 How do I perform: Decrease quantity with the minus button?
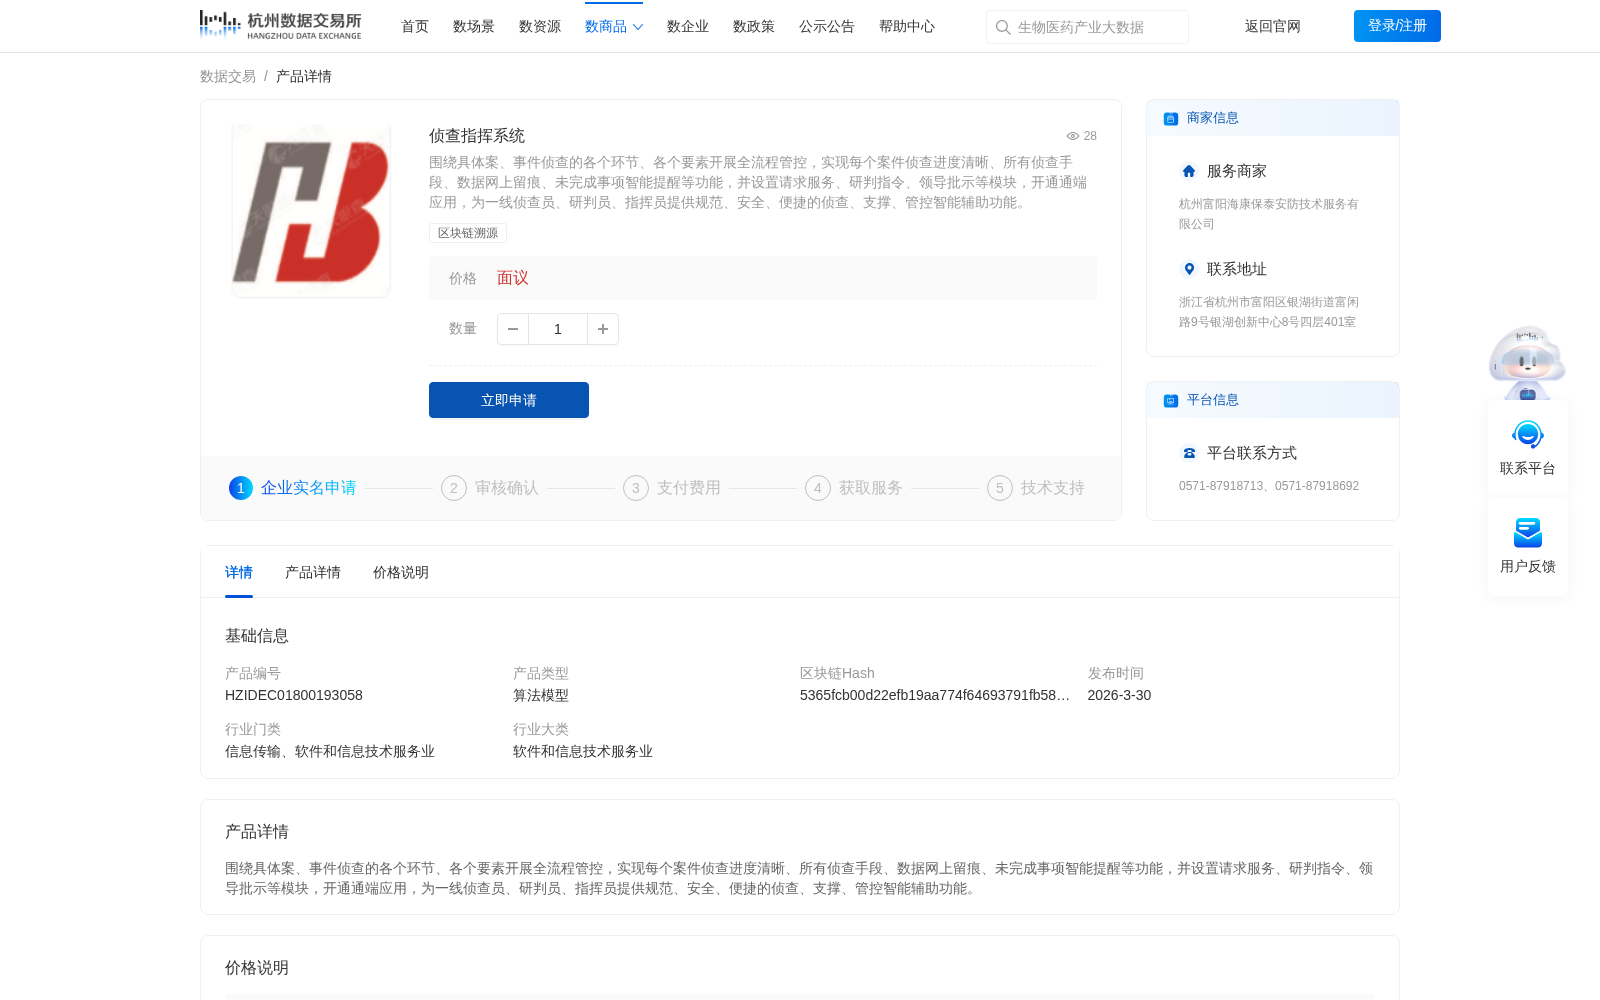513,329
